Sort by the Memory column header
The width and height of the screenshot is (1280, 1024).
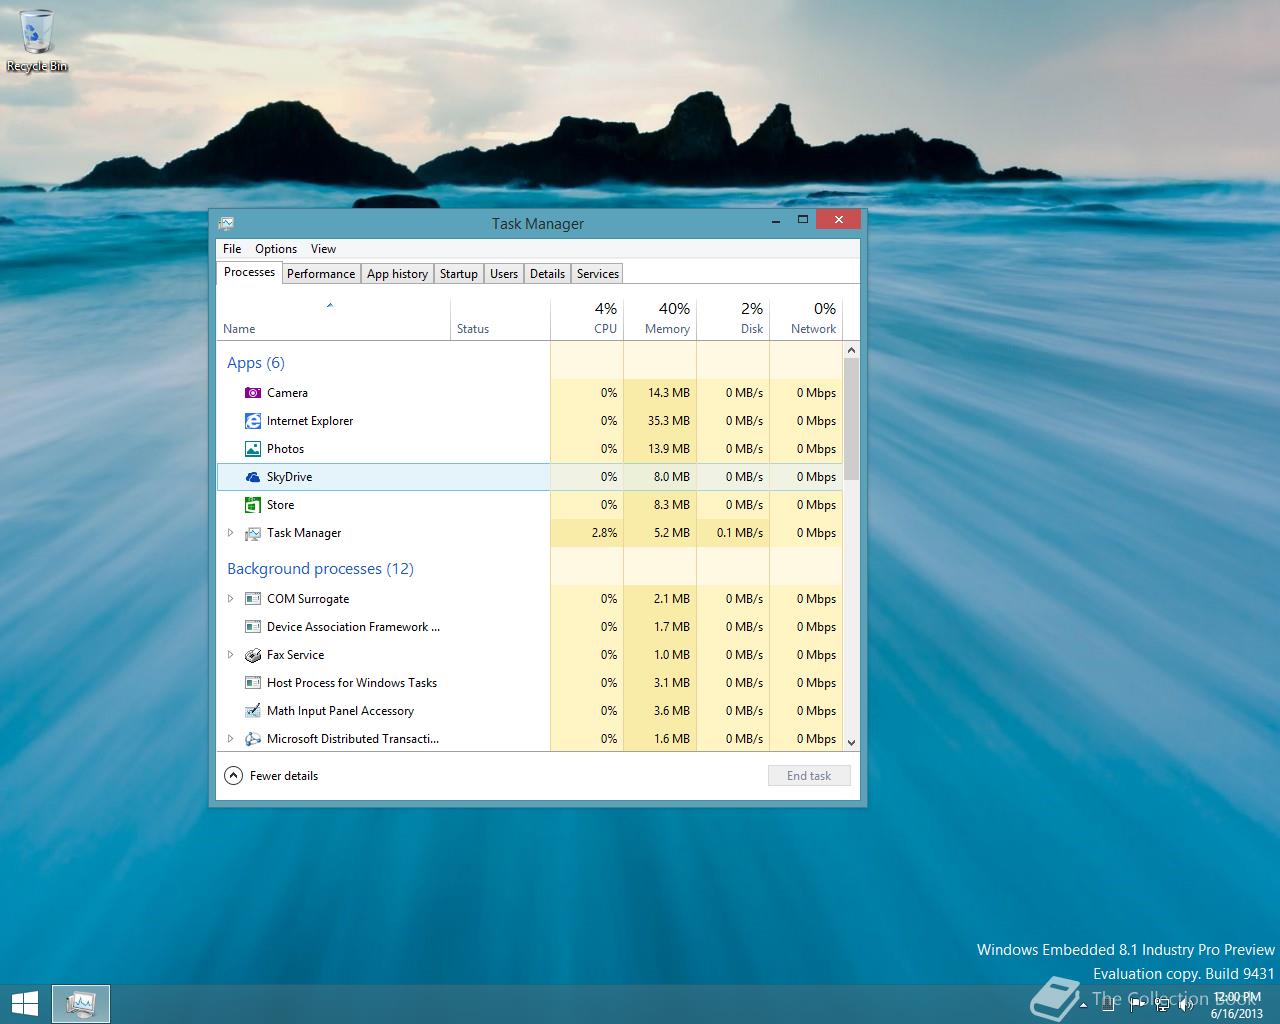click(x=660, y=319)
